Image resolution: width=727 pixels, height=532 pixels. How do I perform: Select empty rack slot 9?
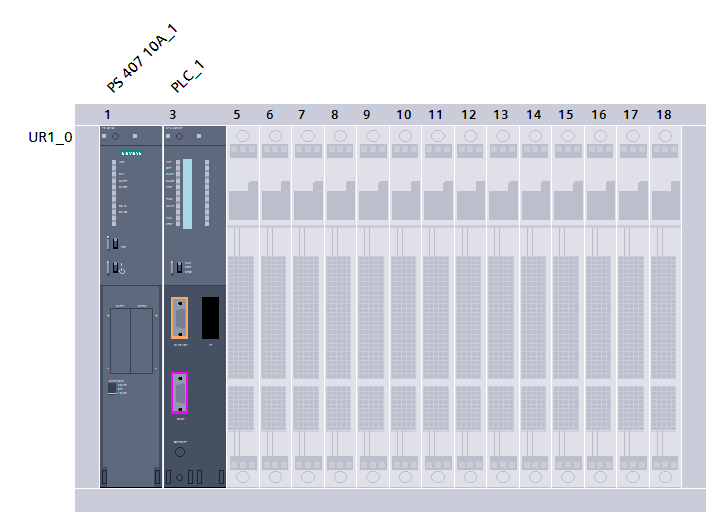tap(373, 307)
